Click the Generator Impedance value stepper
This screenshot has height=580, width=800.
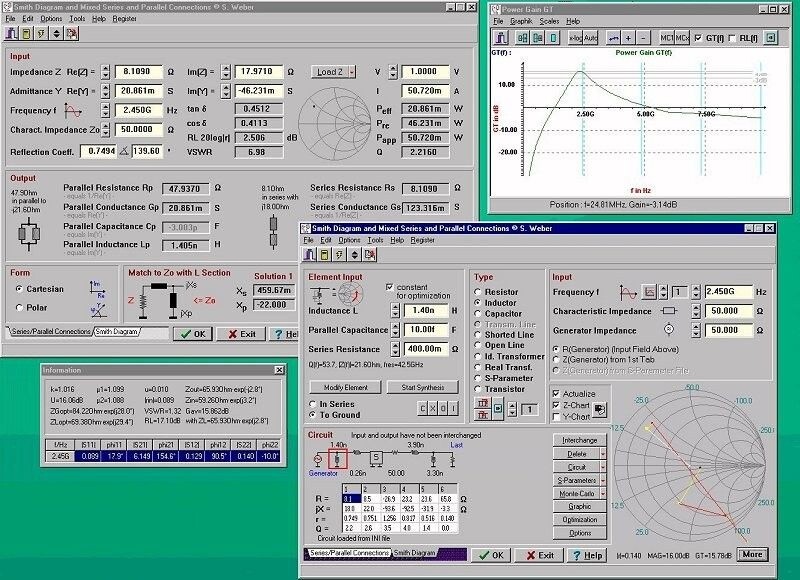(696, 330)
